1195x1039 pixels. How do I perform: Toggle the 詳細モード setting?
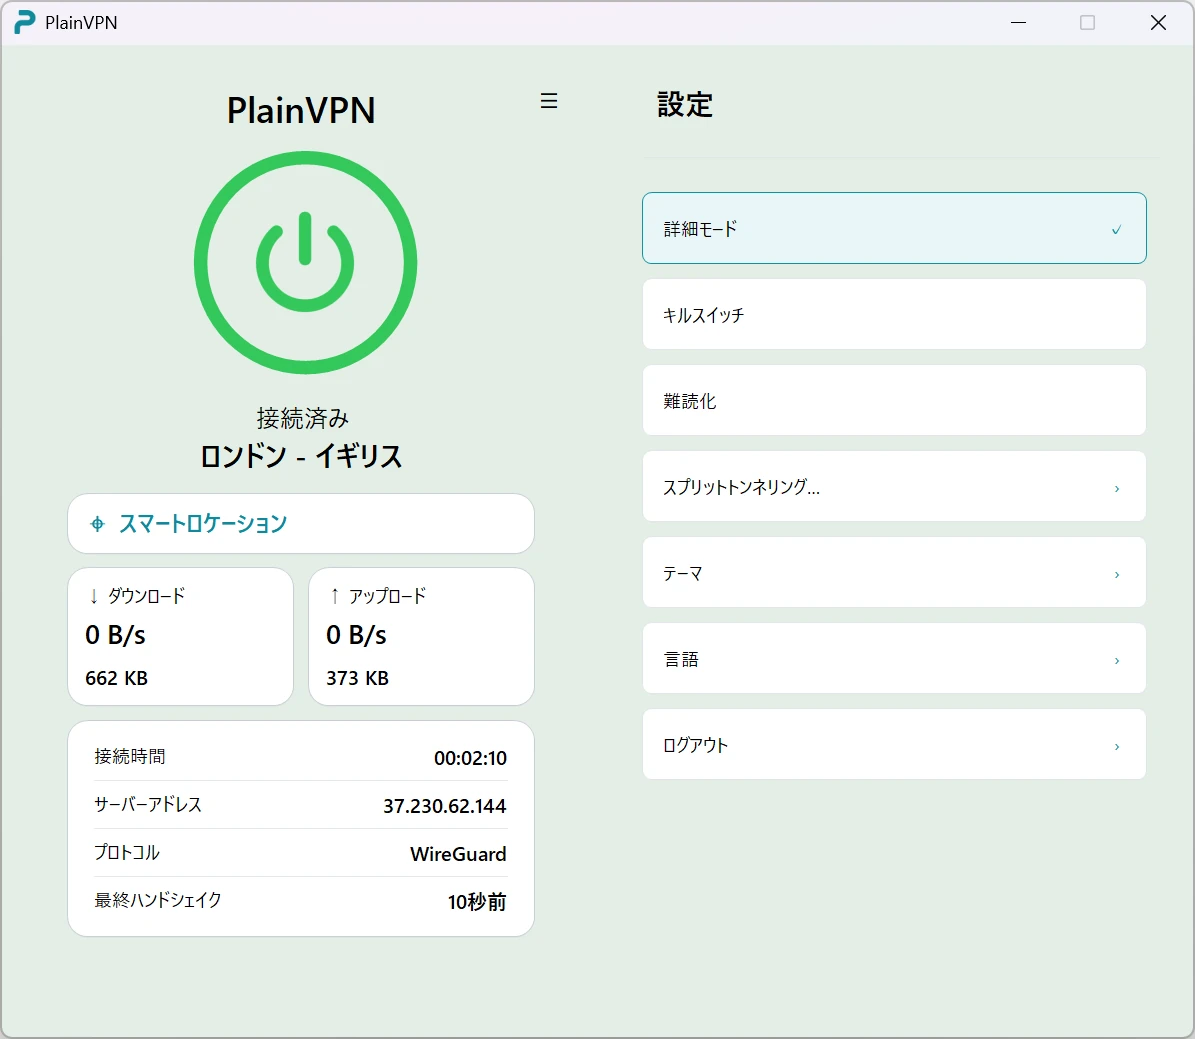pyautogui.click(x=894, y=228)
